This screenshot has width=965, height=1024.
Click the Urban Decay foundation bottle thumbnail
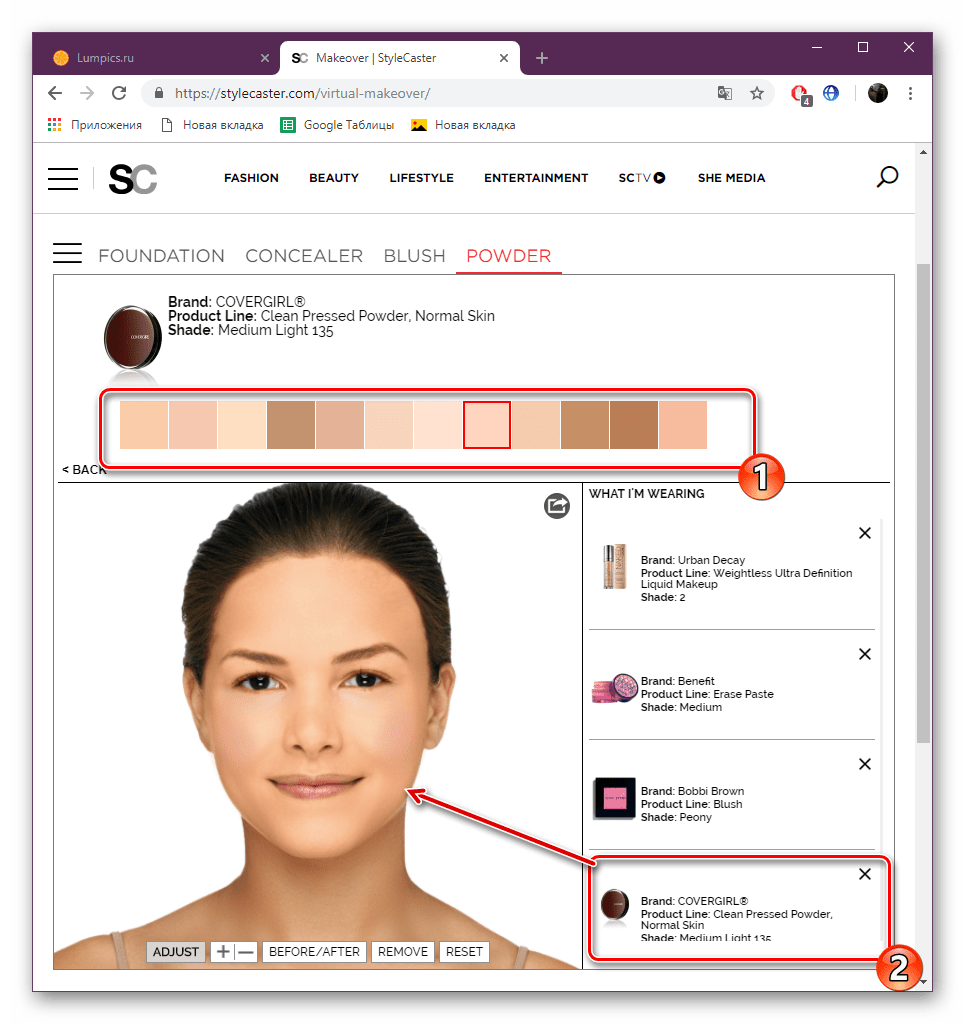click(614, 566)
